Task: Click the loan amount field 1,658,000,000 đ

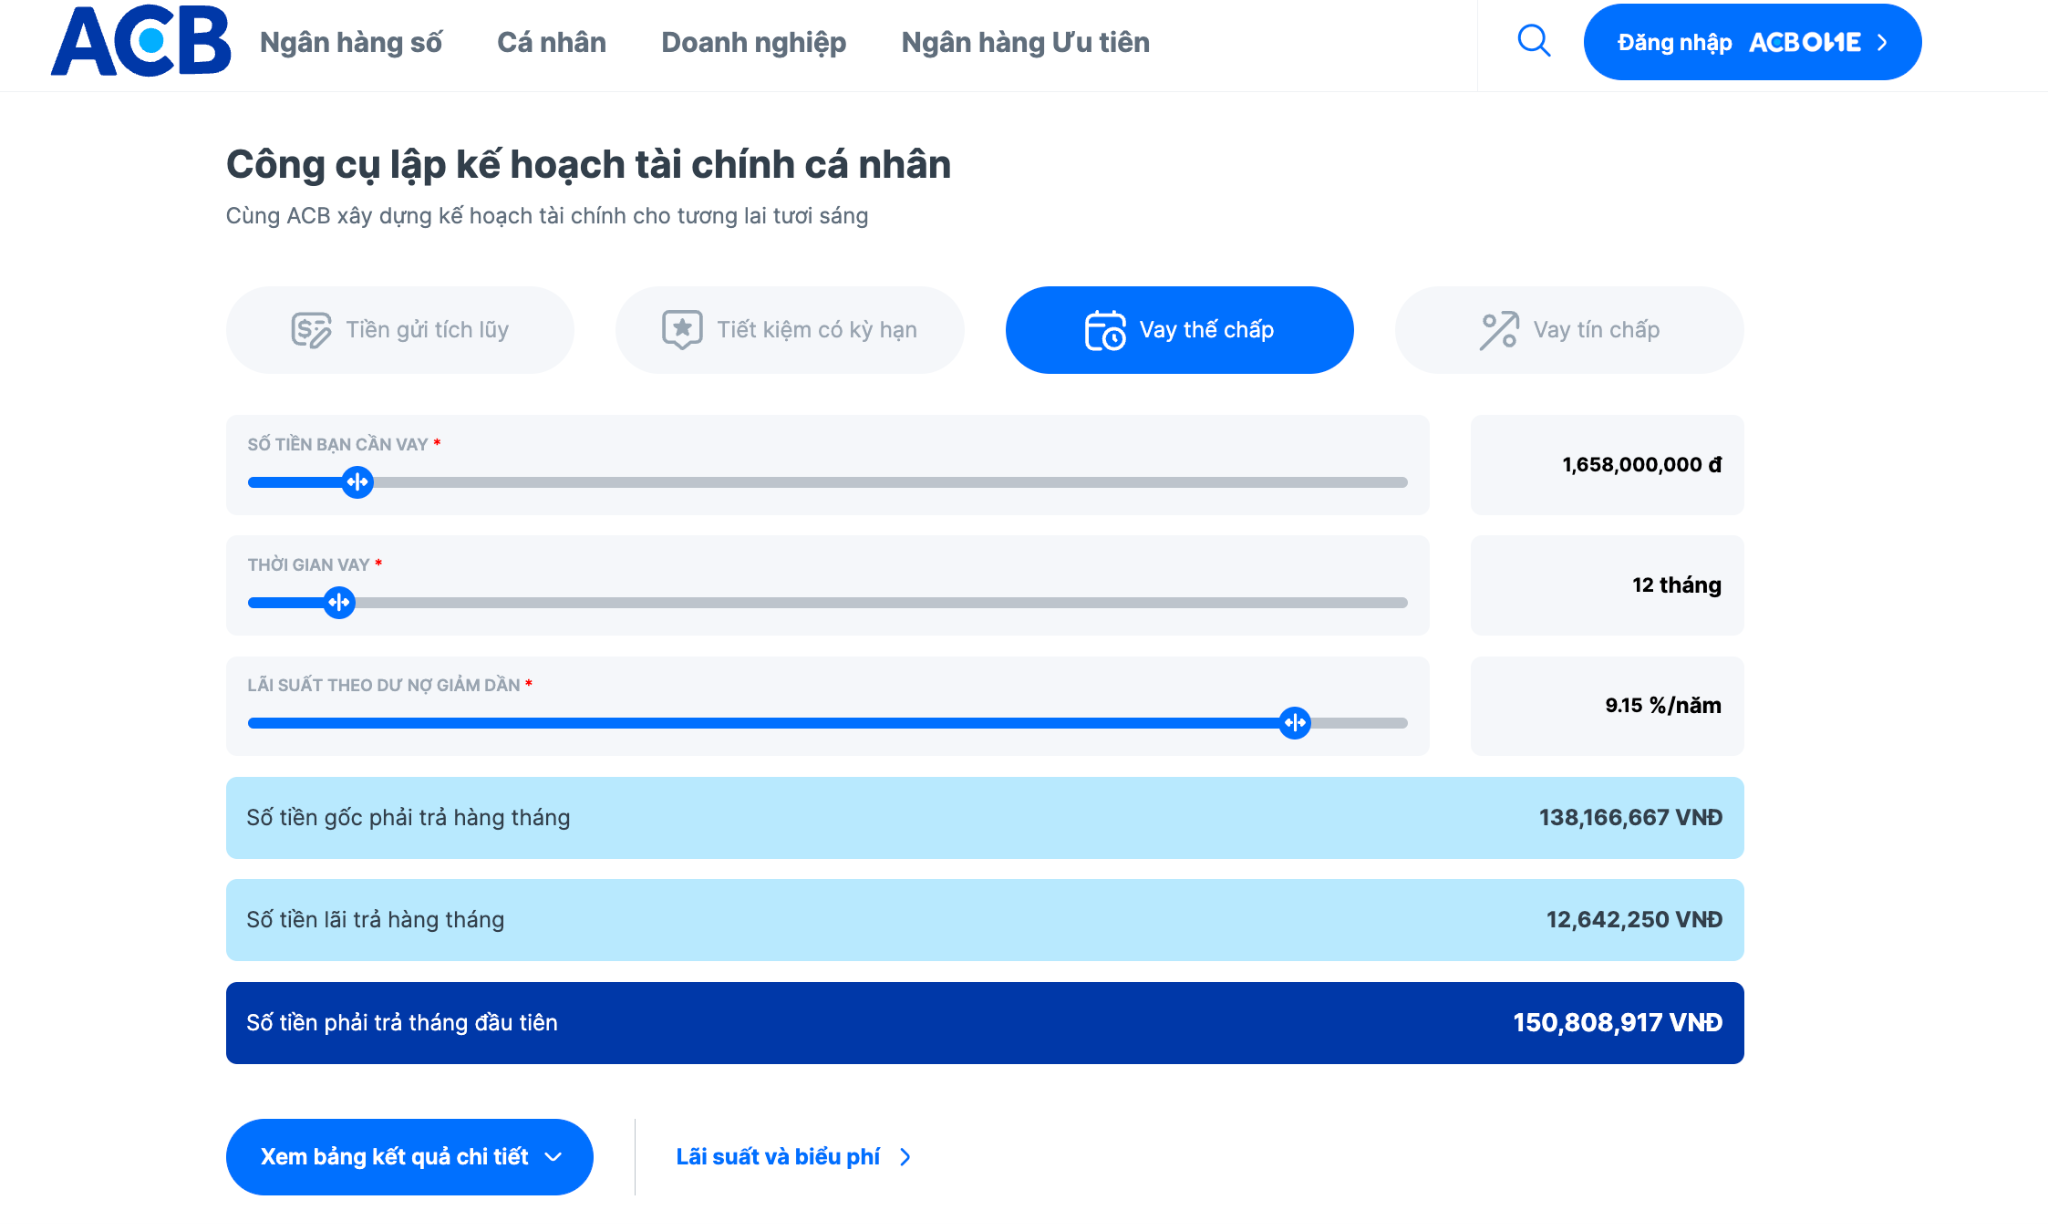Action: [1607, 465]
